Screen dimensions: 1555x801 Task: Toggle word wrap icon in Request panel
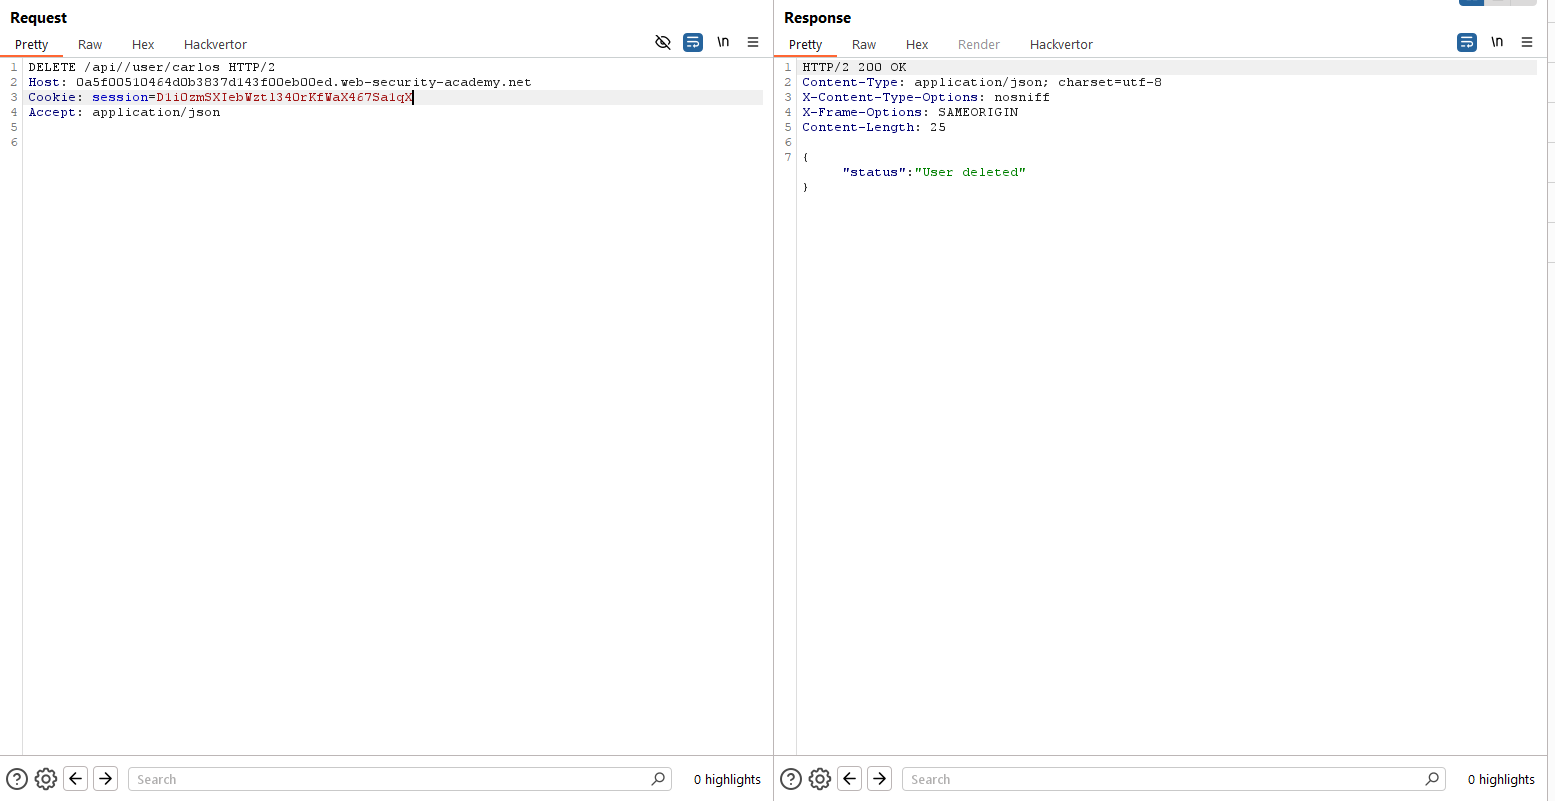point(693,42)
